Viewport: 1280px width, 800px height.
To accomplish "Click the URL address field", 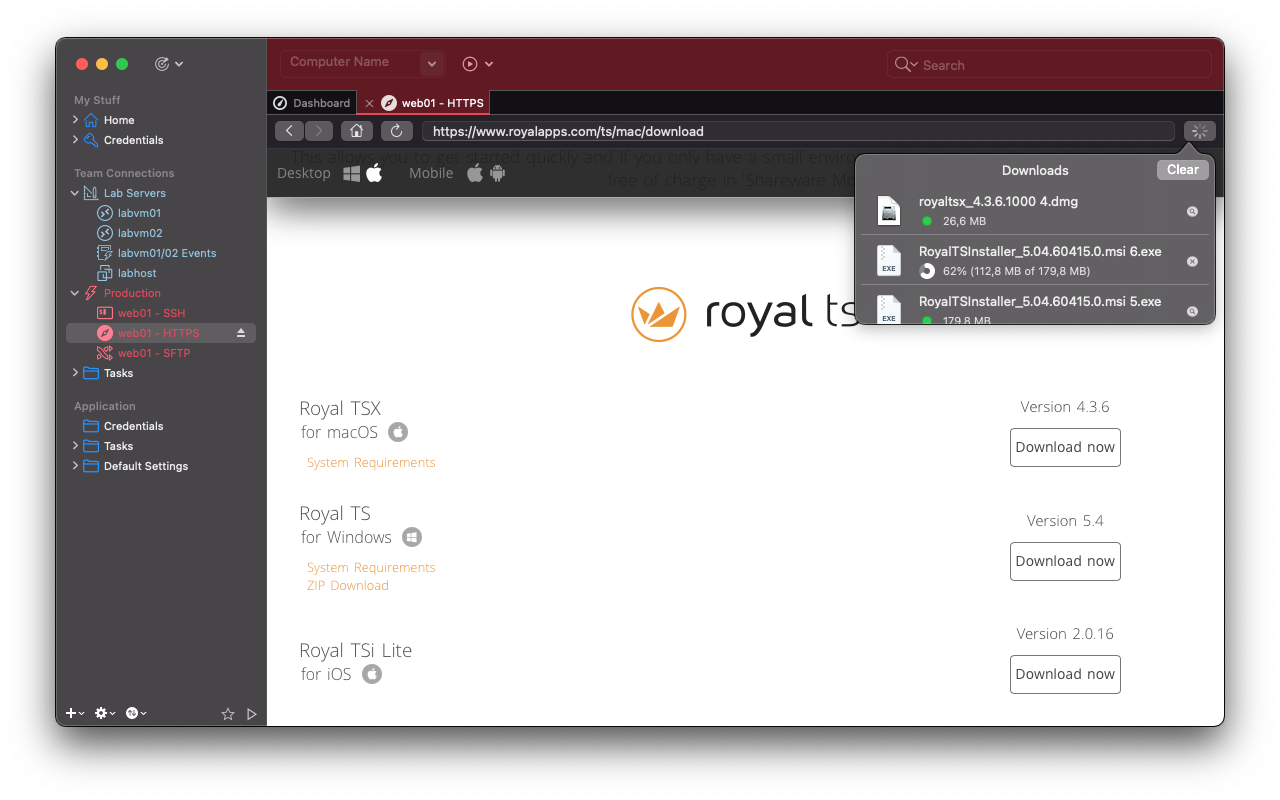I will pos(797,131).
